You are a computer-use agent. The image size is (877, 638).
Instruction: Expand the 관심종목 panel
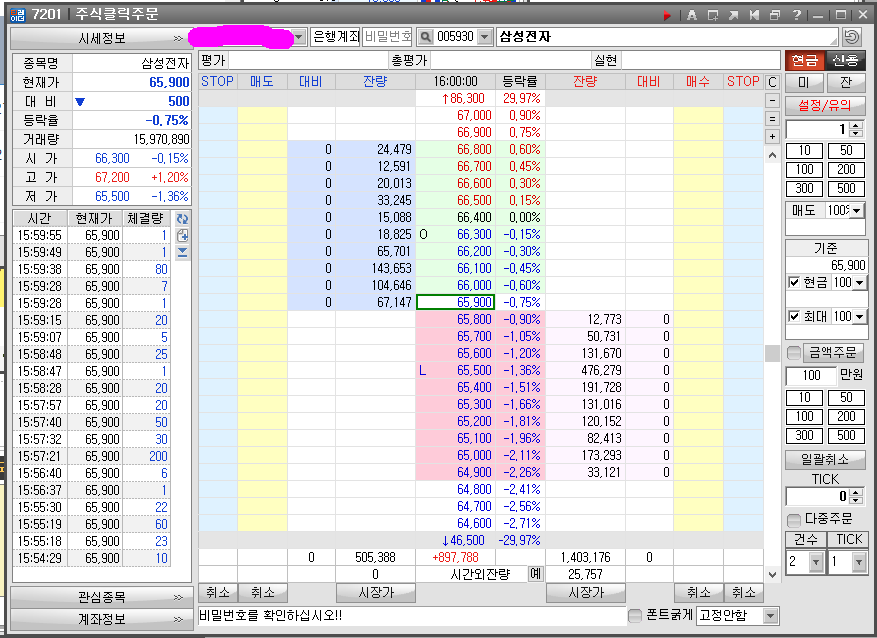[x=102, y=597]
